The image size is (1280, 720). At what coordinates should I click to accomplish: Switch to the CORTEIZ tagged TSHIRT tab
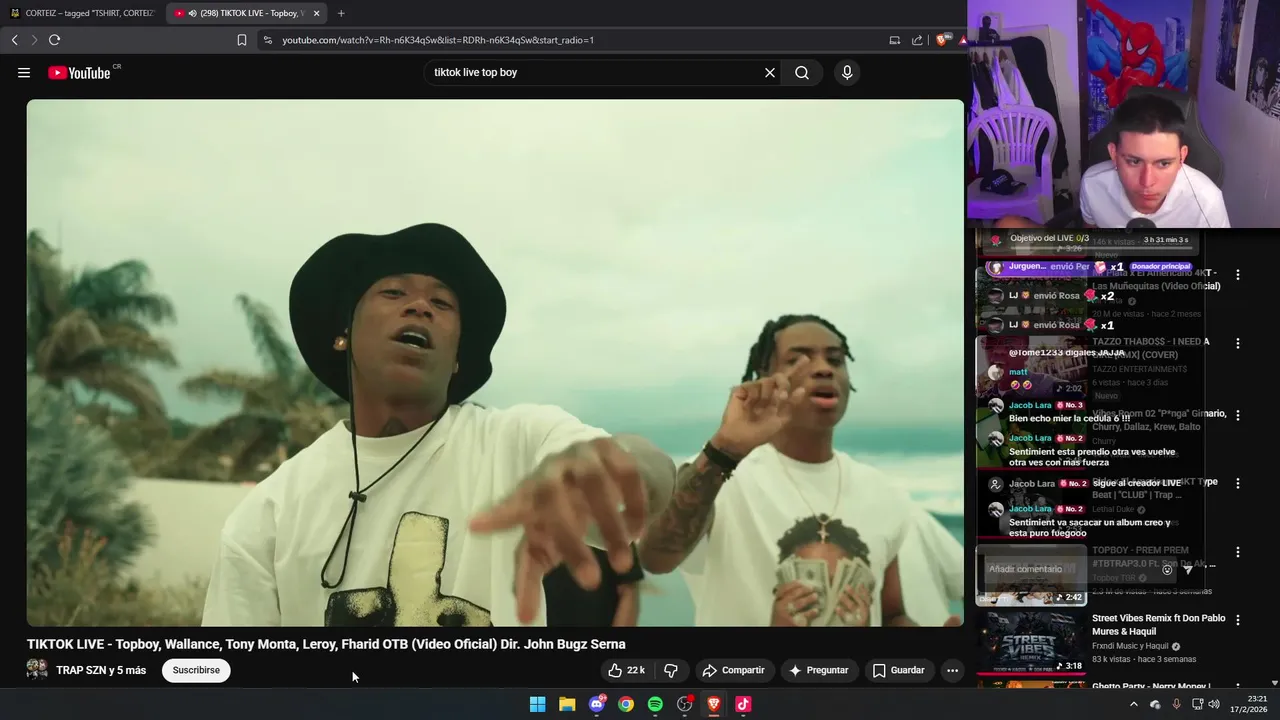[82, 13]
